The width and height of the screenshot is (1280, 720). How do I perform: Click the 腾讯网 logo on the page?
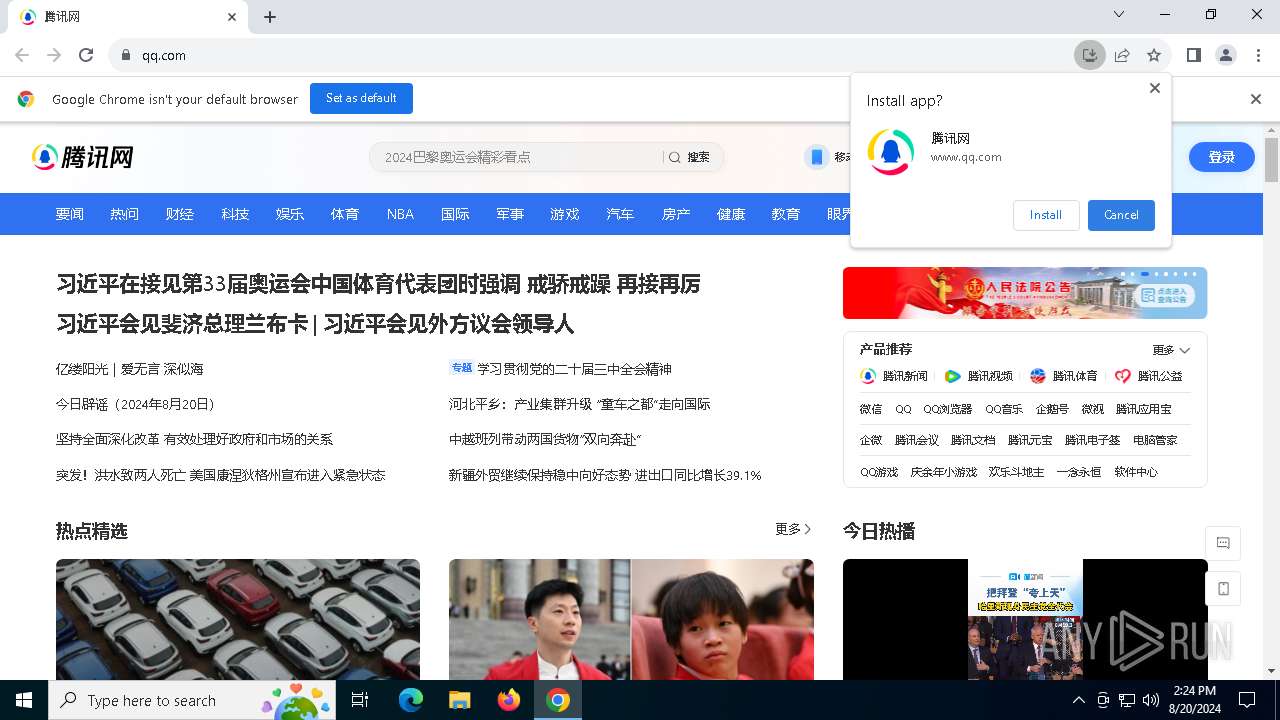(83, 157)
